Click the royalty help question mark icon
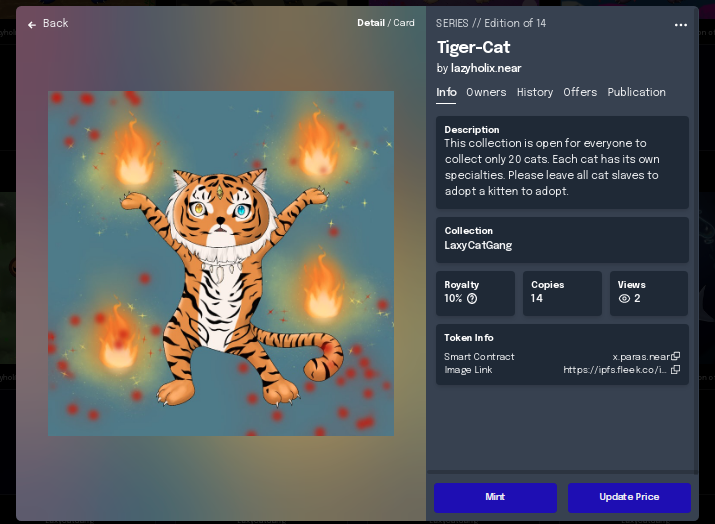 (x=472, y=299)
